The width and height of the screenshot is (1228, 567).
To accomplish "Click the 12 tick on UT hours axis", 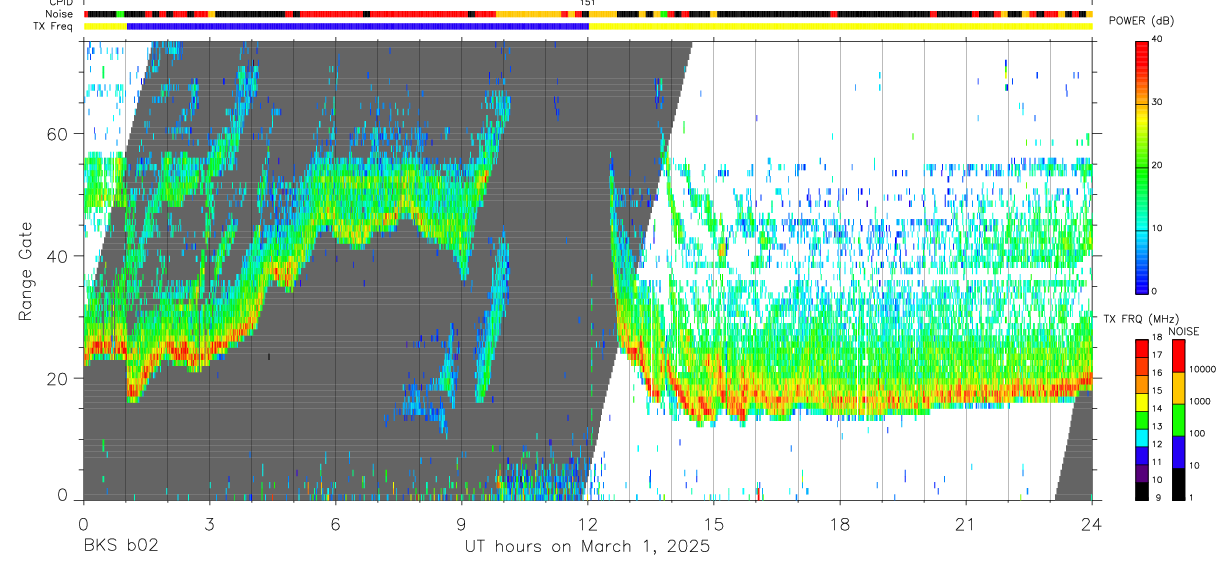I will (x=588, y=524).
